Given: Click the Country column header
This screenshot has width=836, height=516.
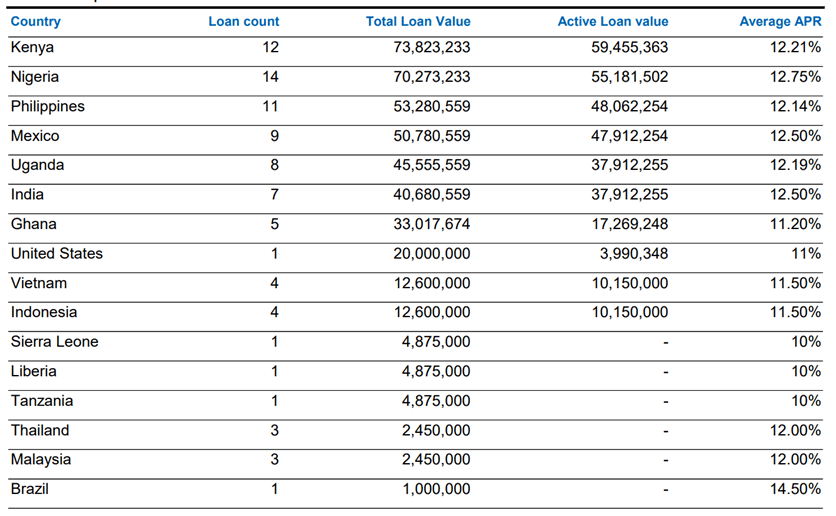Looking at the screenshot, I should tap(36, 21).
